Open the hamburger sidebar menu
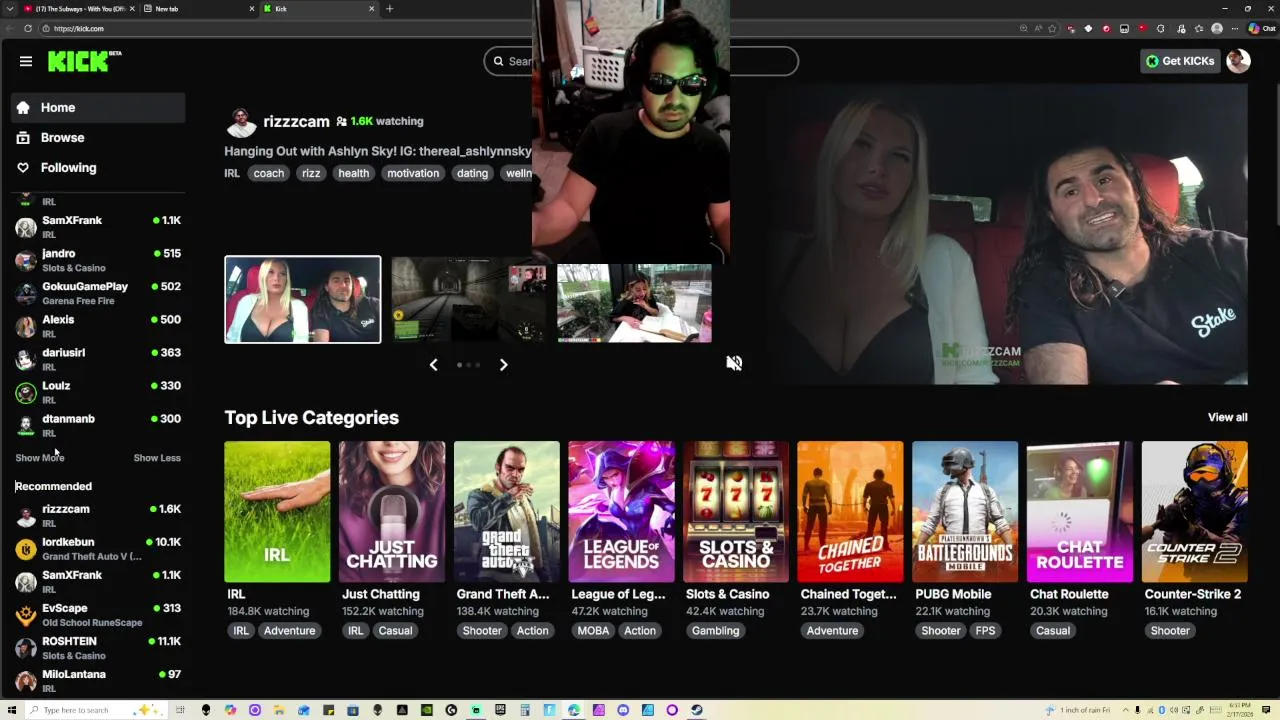This screenshot has height=720, width=1280. click(26, 61)
